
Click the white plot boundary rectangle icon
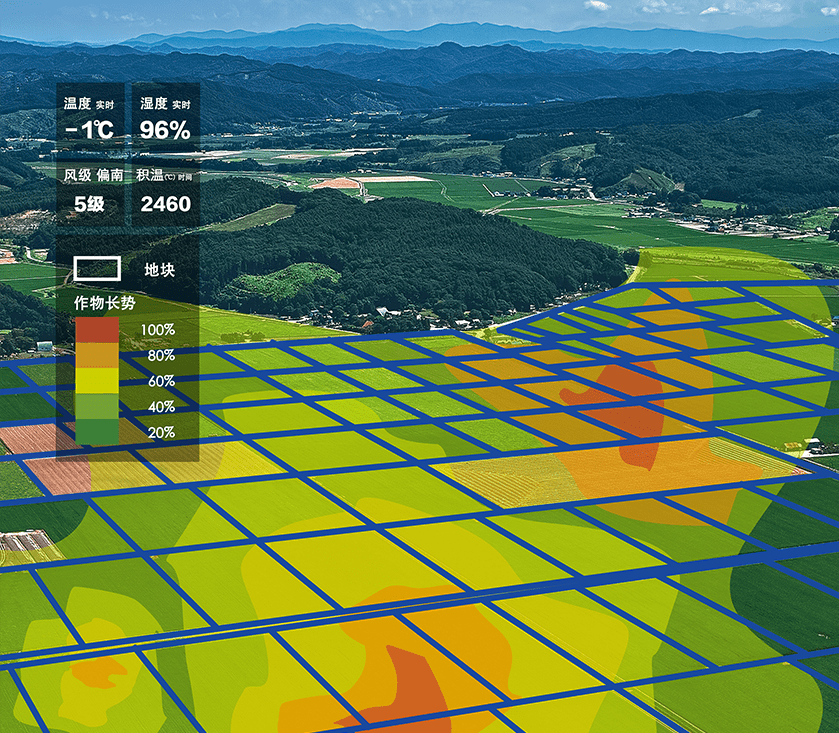point(97,268)
